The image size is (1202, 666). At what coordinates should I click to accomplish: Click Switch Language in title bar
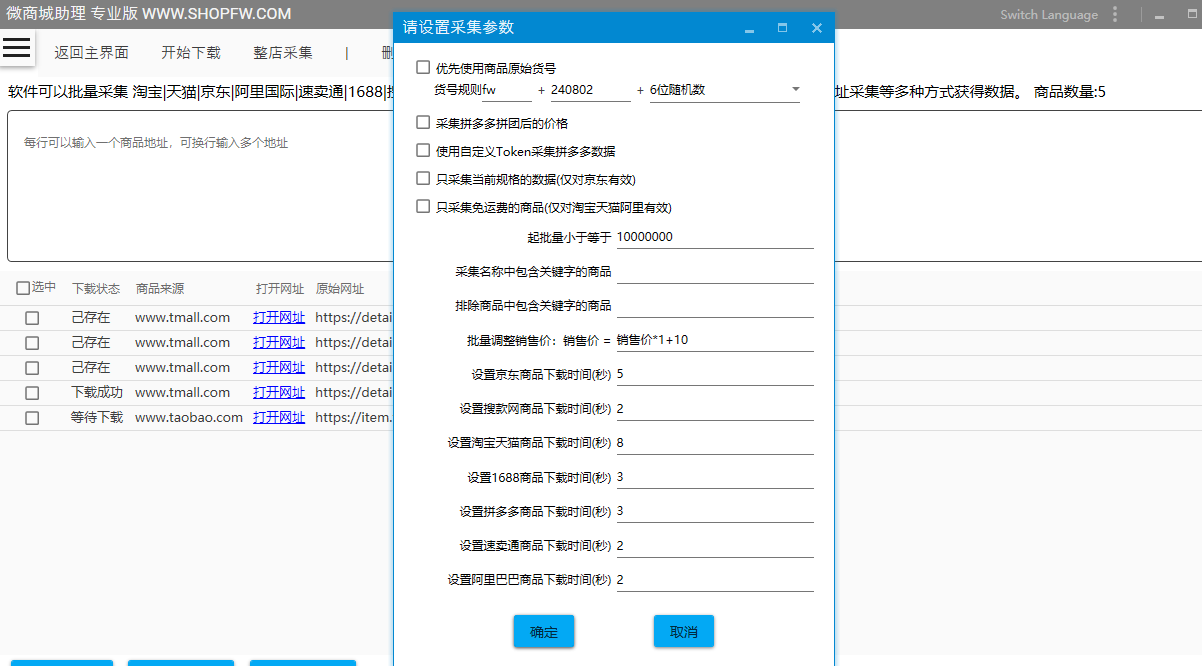(1048, 15)
